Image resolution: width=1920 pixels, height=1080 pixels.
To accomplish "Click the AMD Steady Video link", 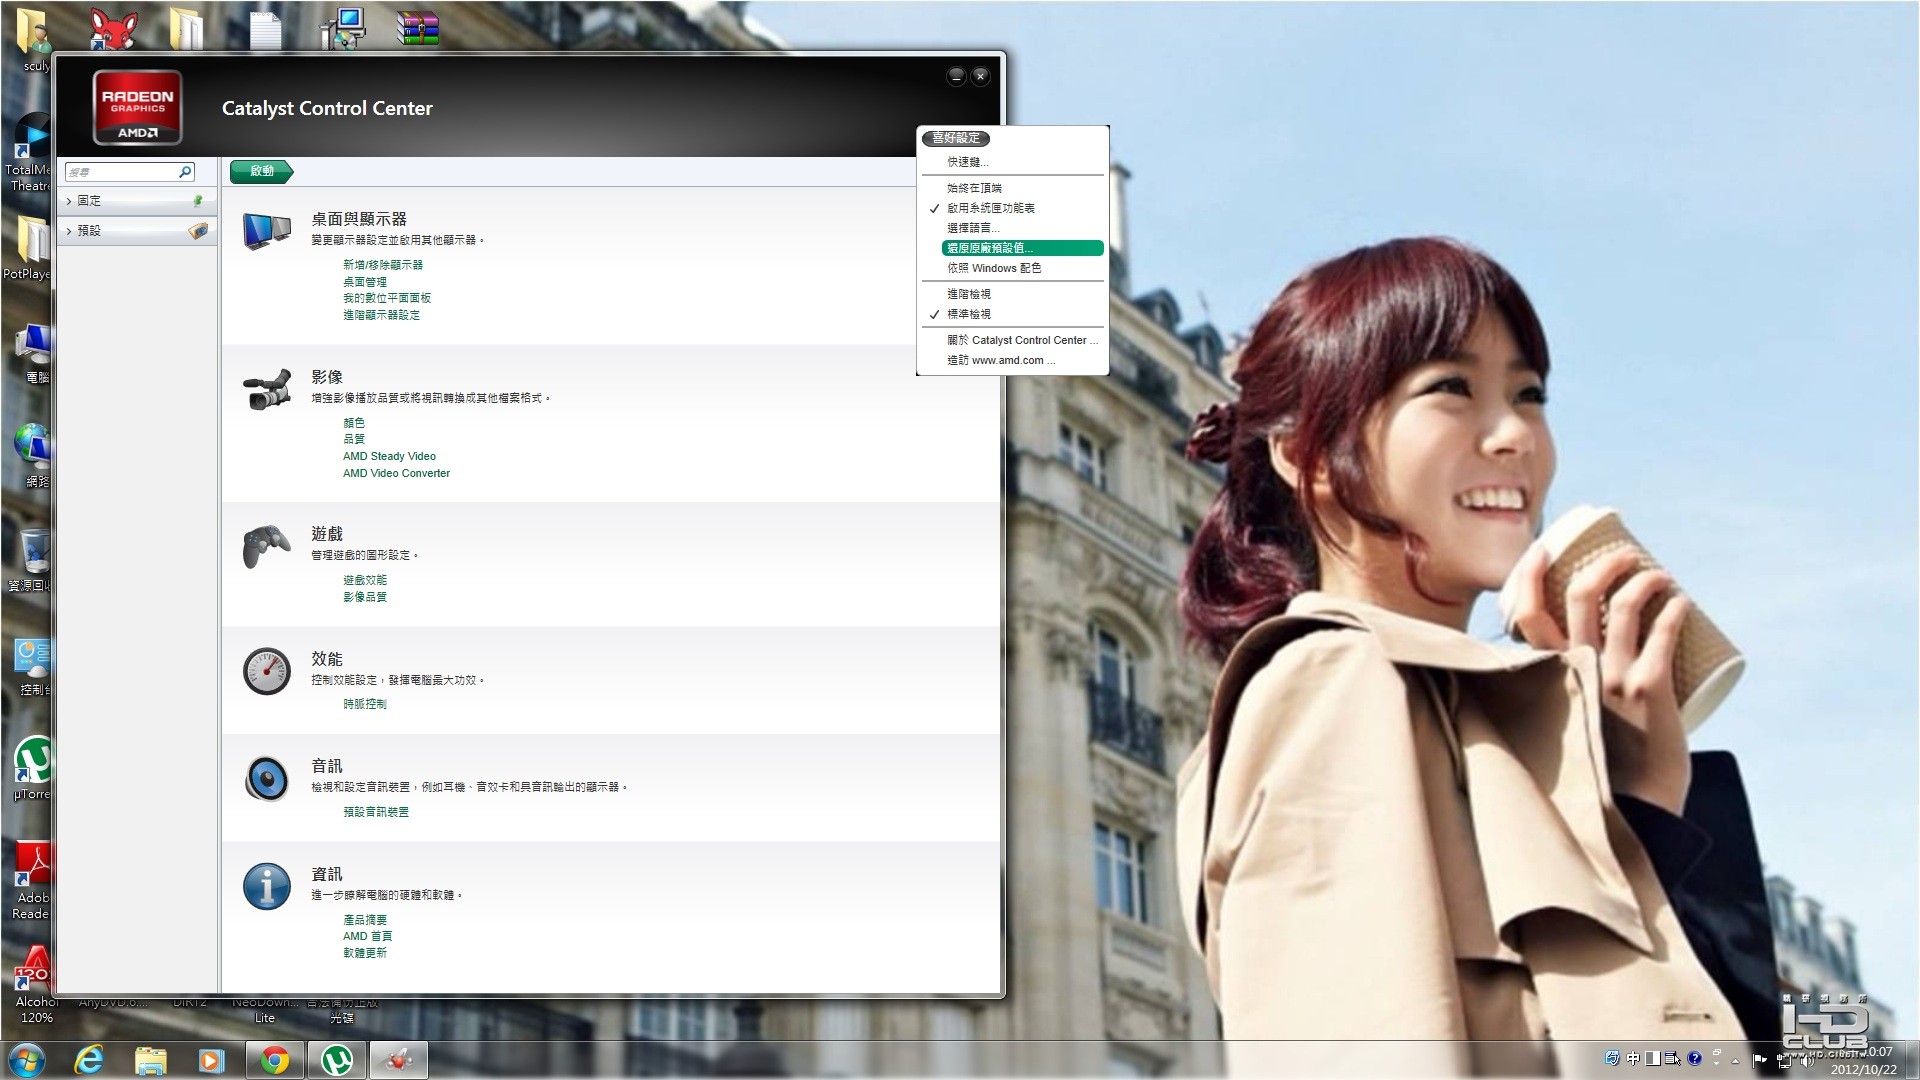I will [x=389, y=456].
